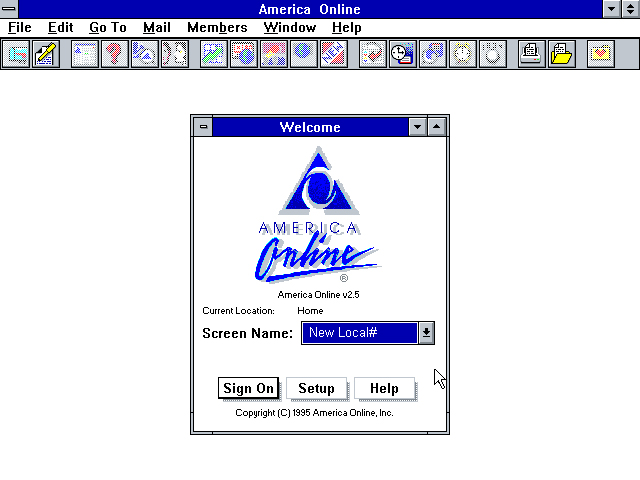This screenshot has width=640, height=480.
Task: Open Personal Choices toolbar icon
Action: click(493, 54)
